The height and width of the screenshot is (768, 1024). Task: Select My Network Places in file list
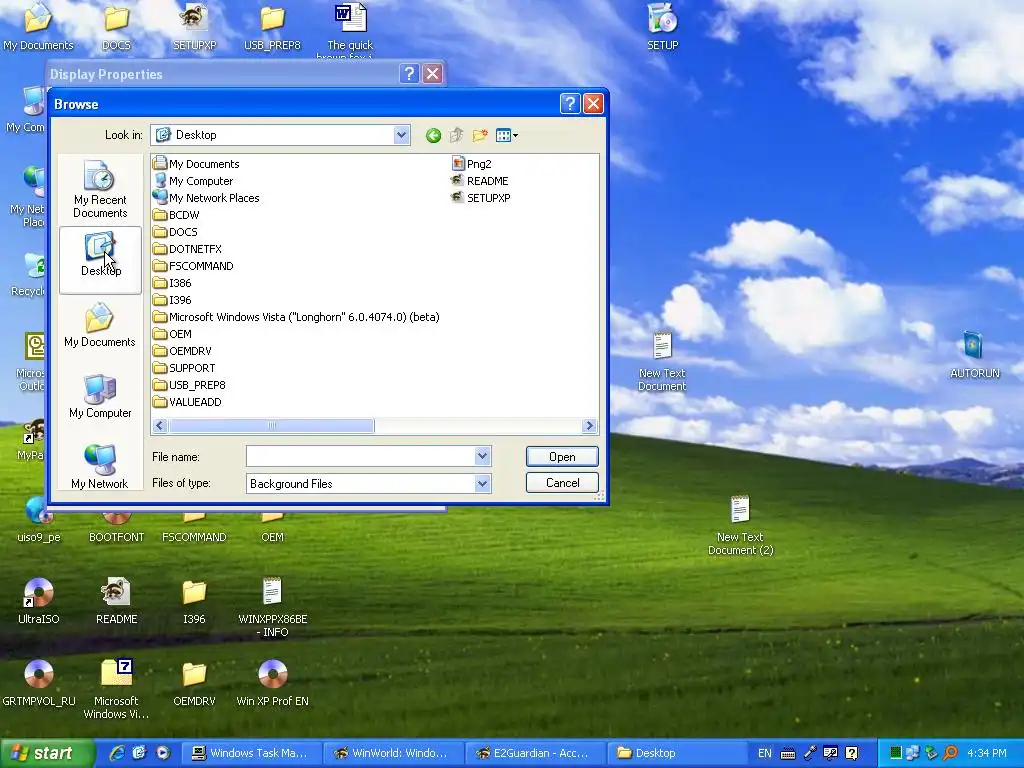click(x=206, y=198)
